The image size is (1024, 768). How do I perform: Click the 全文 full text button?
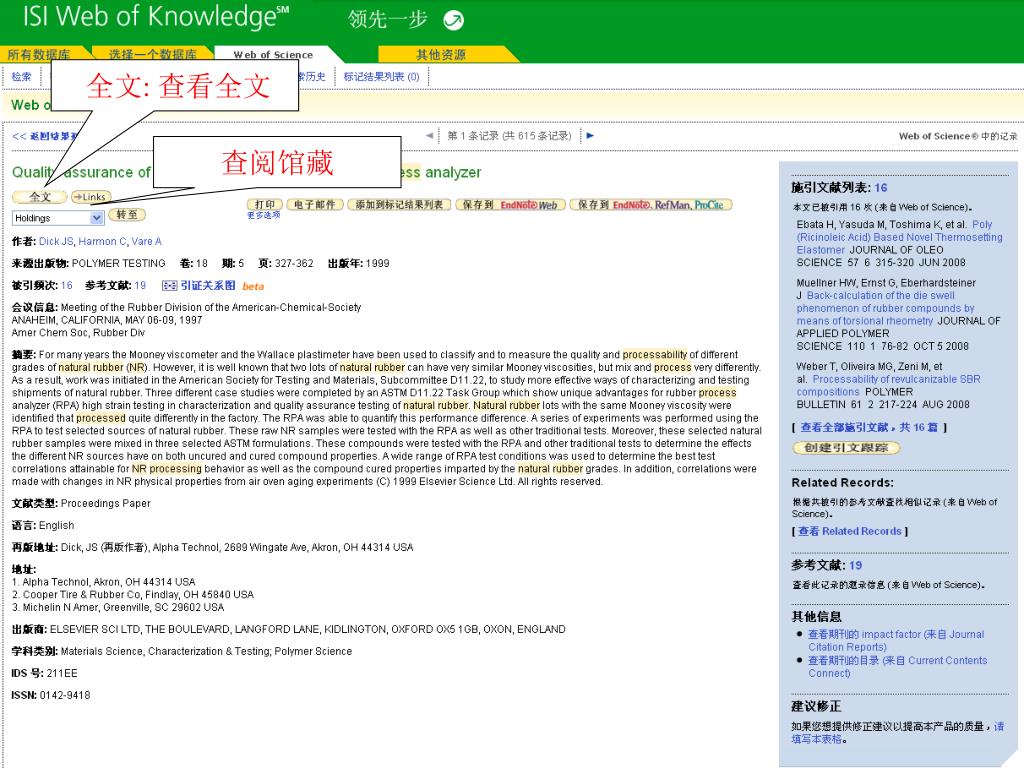[40, 197]
